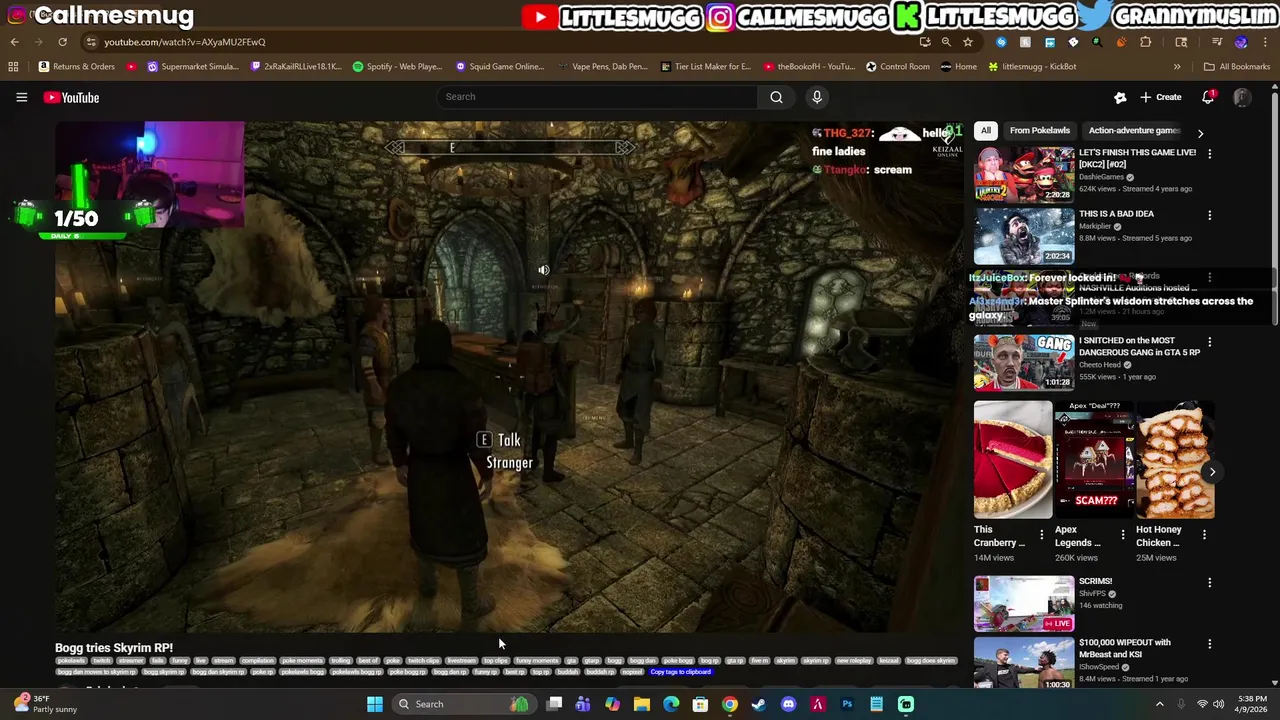1280x720 pixels.
Task: Open File Explorer from the taskbar
Action: (x=642, y=704)
